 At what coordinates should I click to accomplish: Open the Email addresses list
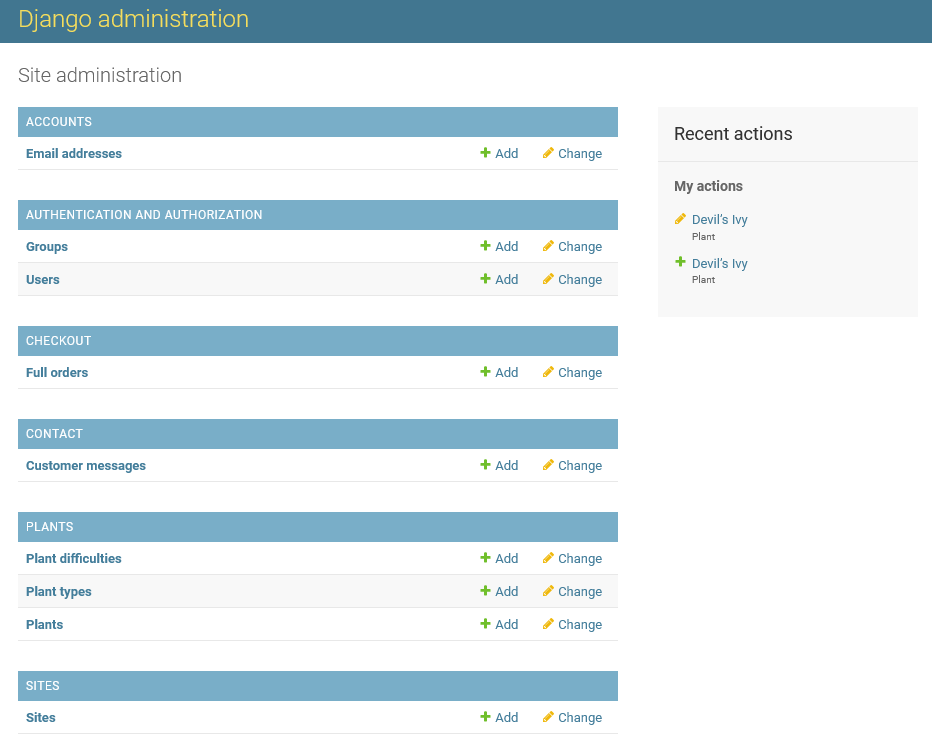[74, 153]
